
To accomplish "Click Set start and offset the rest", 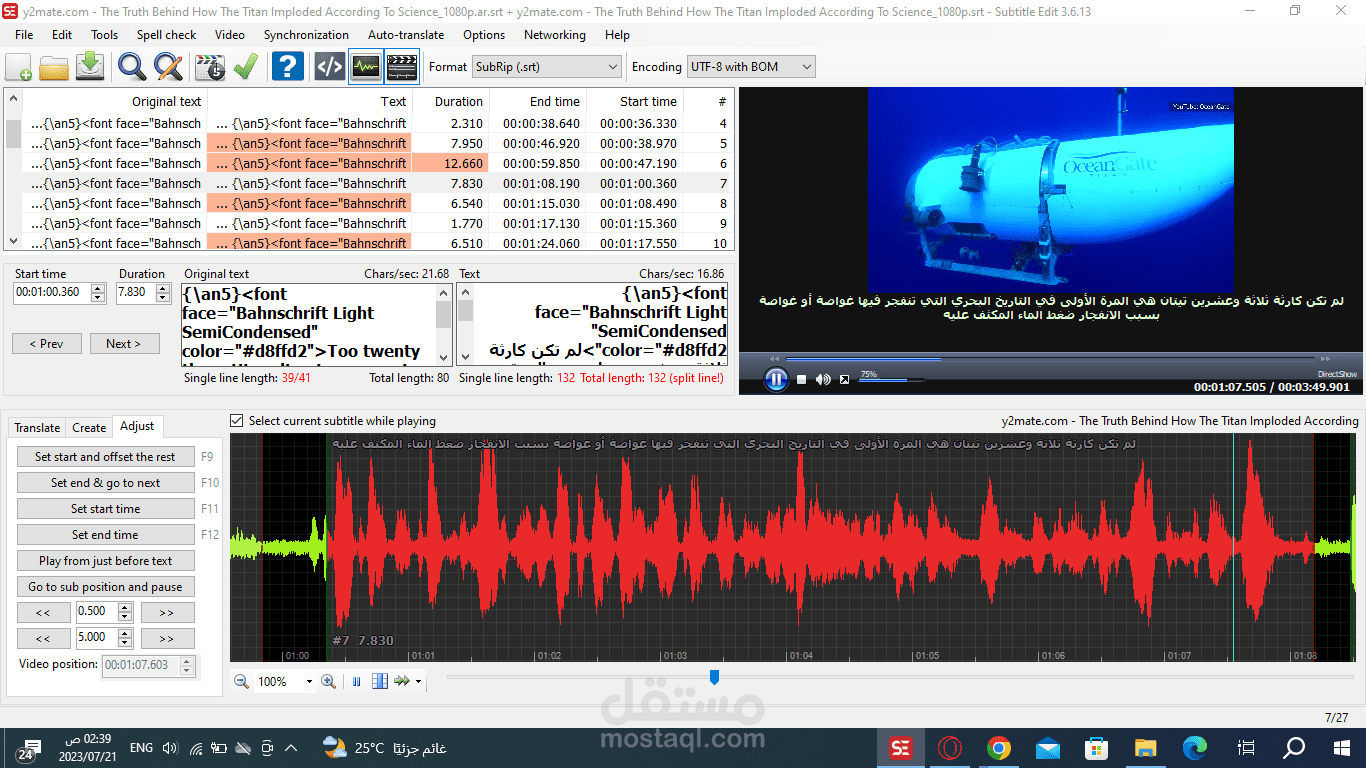I will tap(105, 457).
